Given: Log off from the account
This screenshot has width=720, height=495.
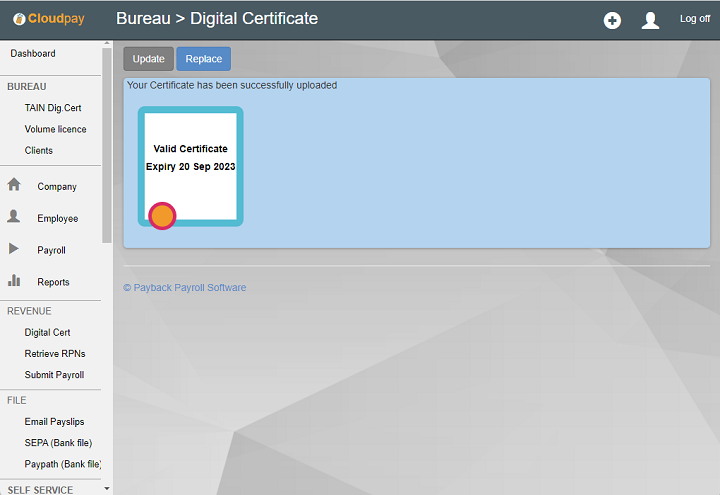Looking at the screenshot, I should click(x=694, y=19).
